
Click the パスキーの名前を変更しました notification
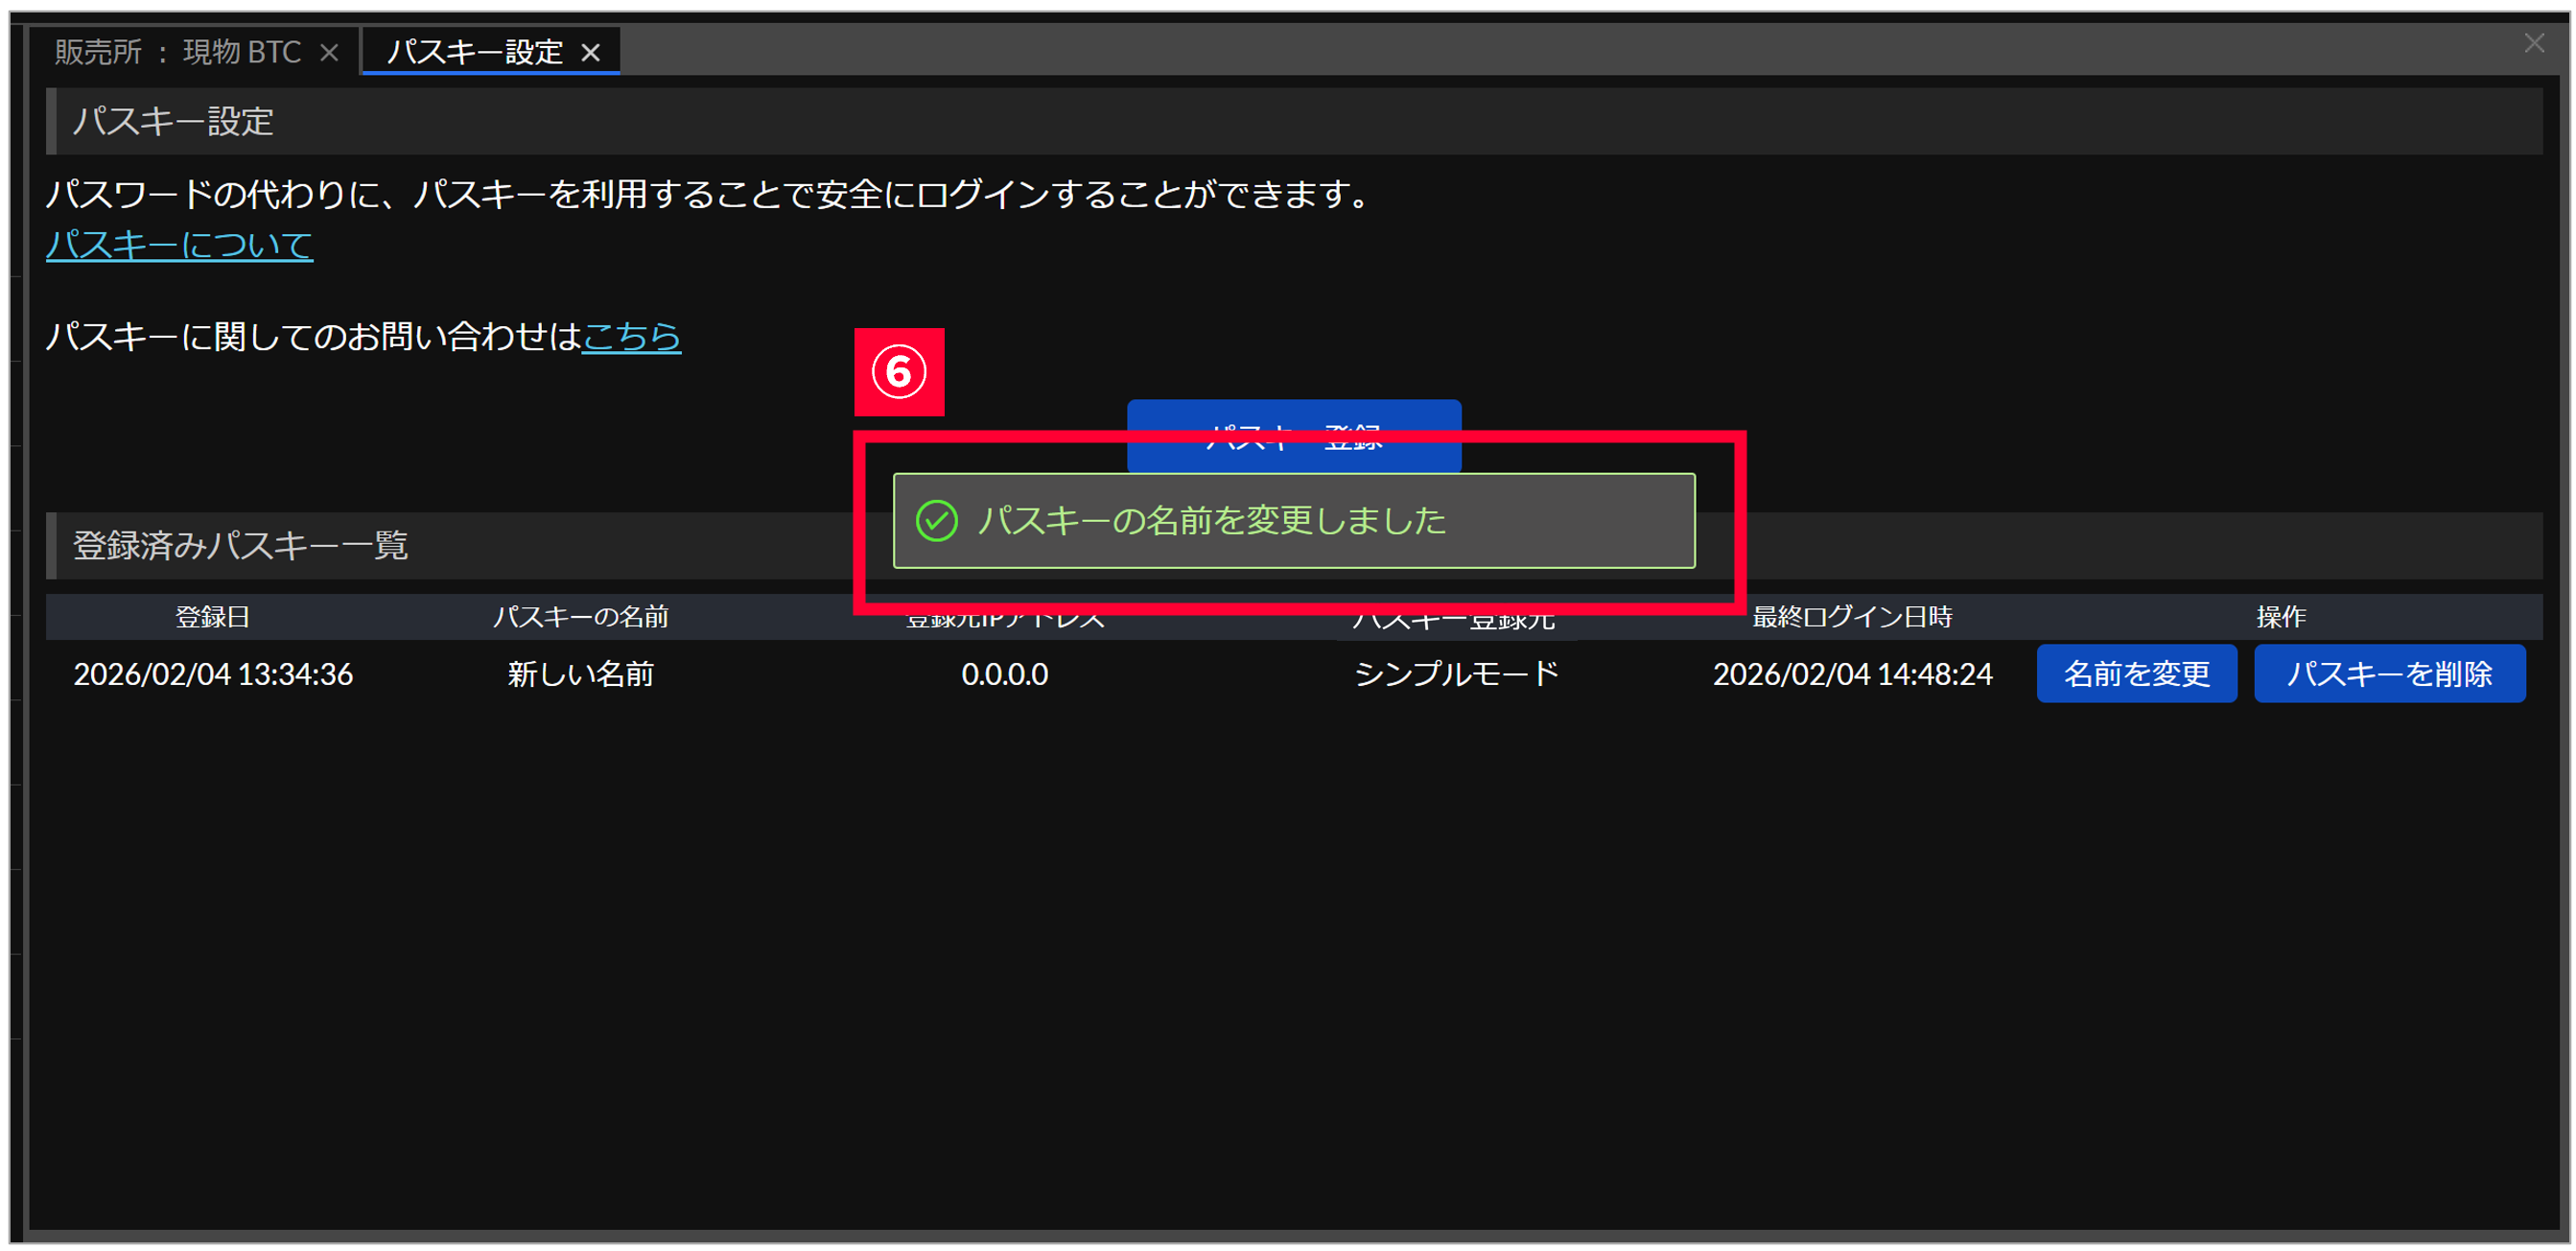(1293, 521)
